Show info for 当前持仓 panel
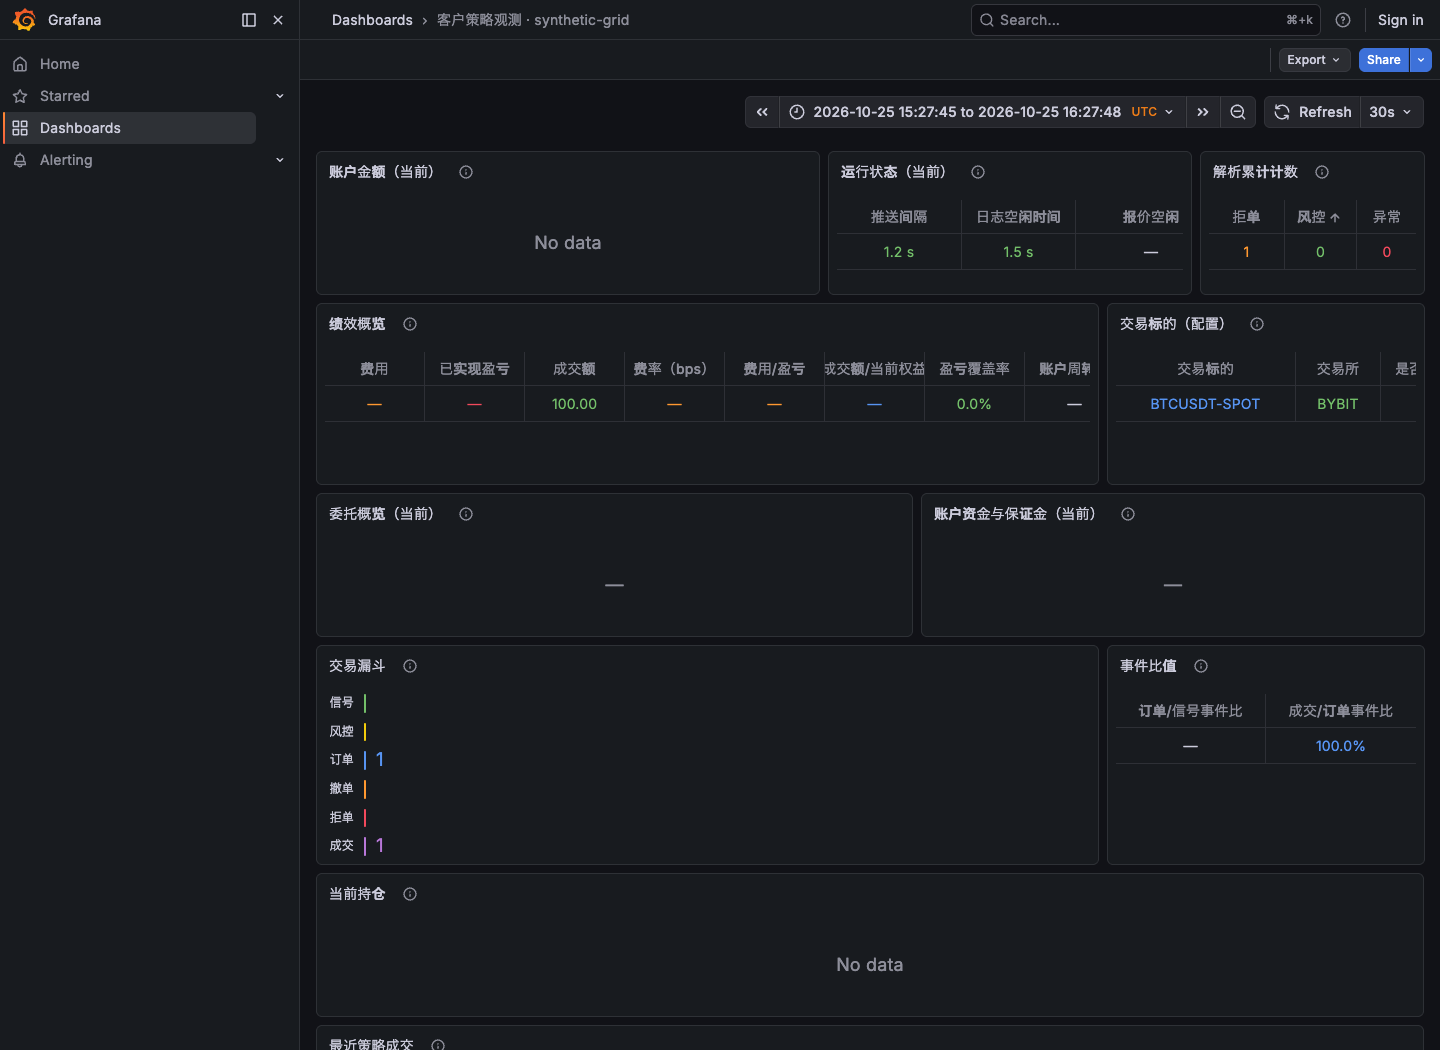 (x=410, y=894)
